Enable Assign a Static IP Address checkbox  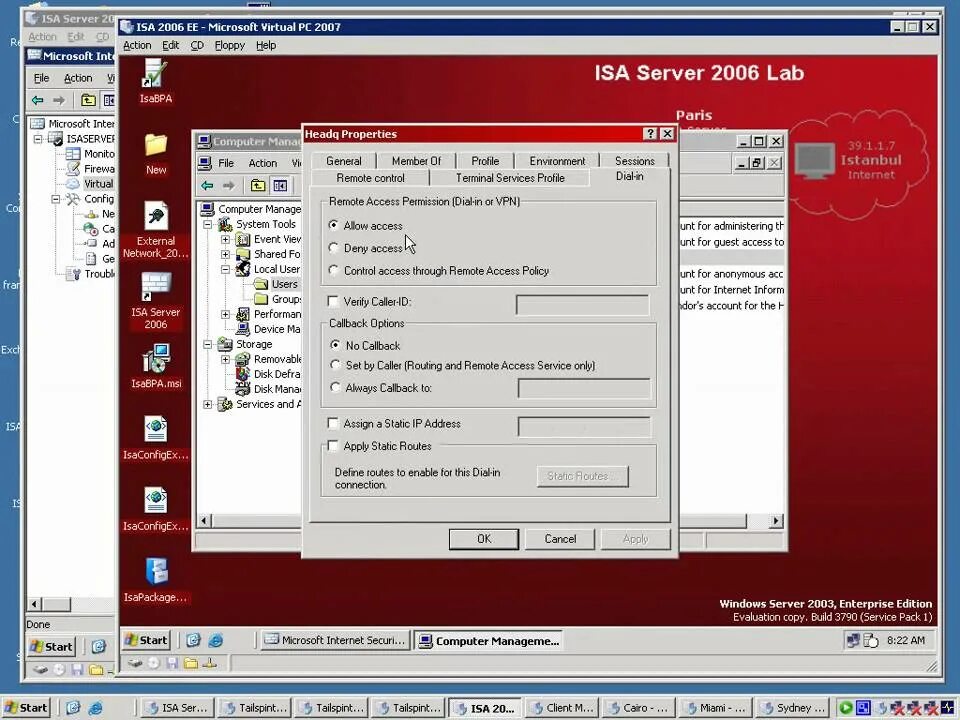pyautogui.click(x=333, y=423)
